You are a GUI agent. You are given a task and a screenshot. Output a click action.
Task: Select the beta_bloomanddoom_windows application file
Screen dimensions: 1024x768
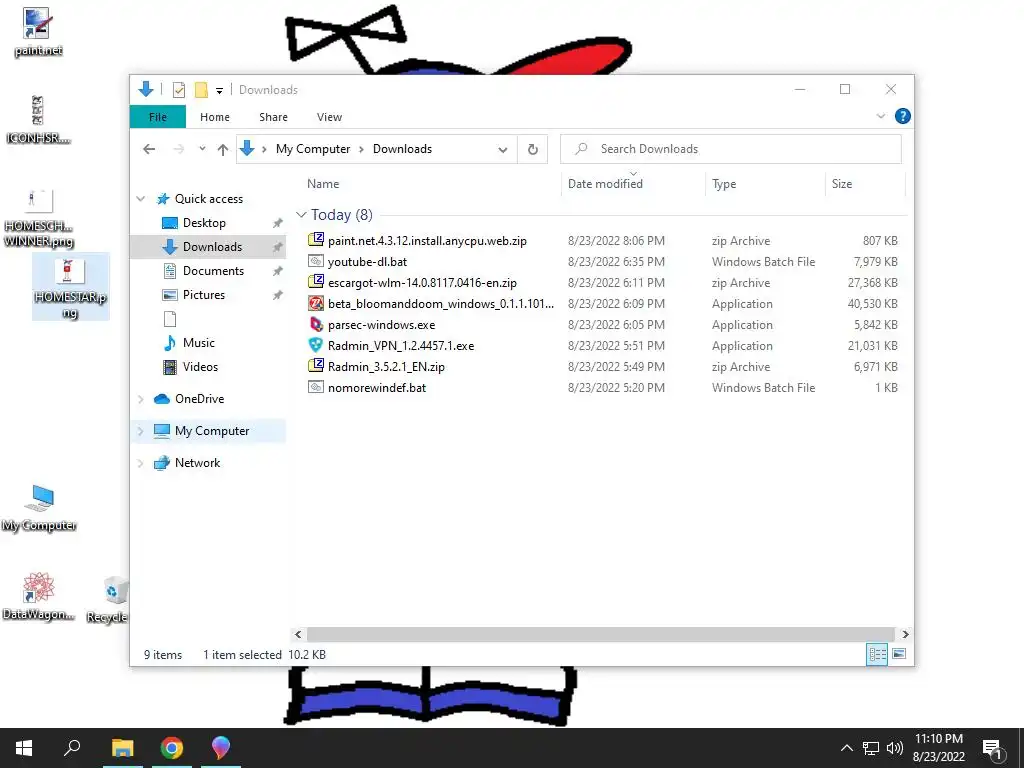(440, 304)
